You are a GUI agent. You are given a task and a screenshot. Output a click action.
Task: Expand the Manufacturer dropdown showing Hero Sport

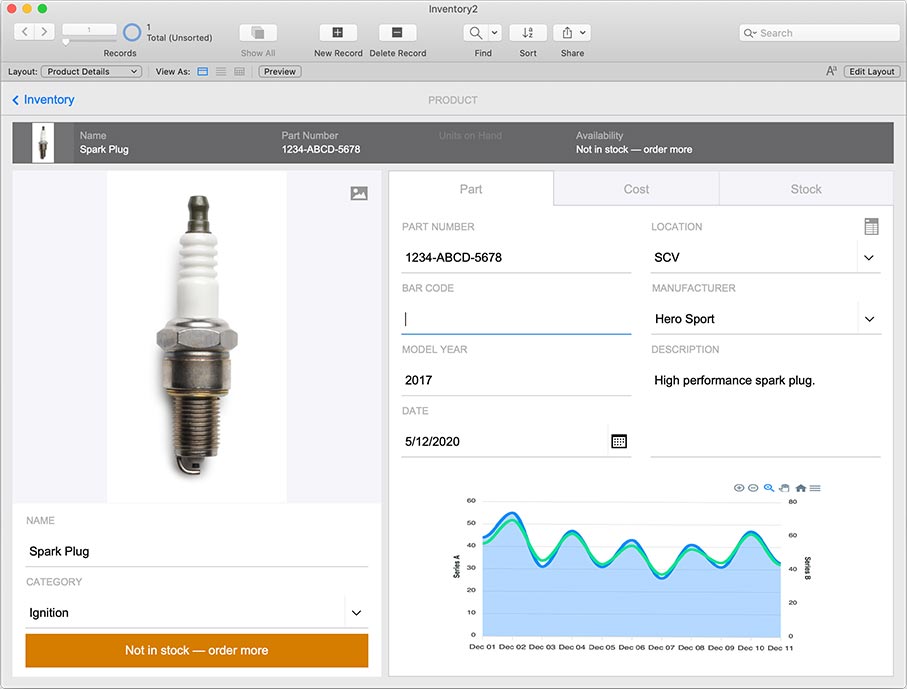(869, 319)
